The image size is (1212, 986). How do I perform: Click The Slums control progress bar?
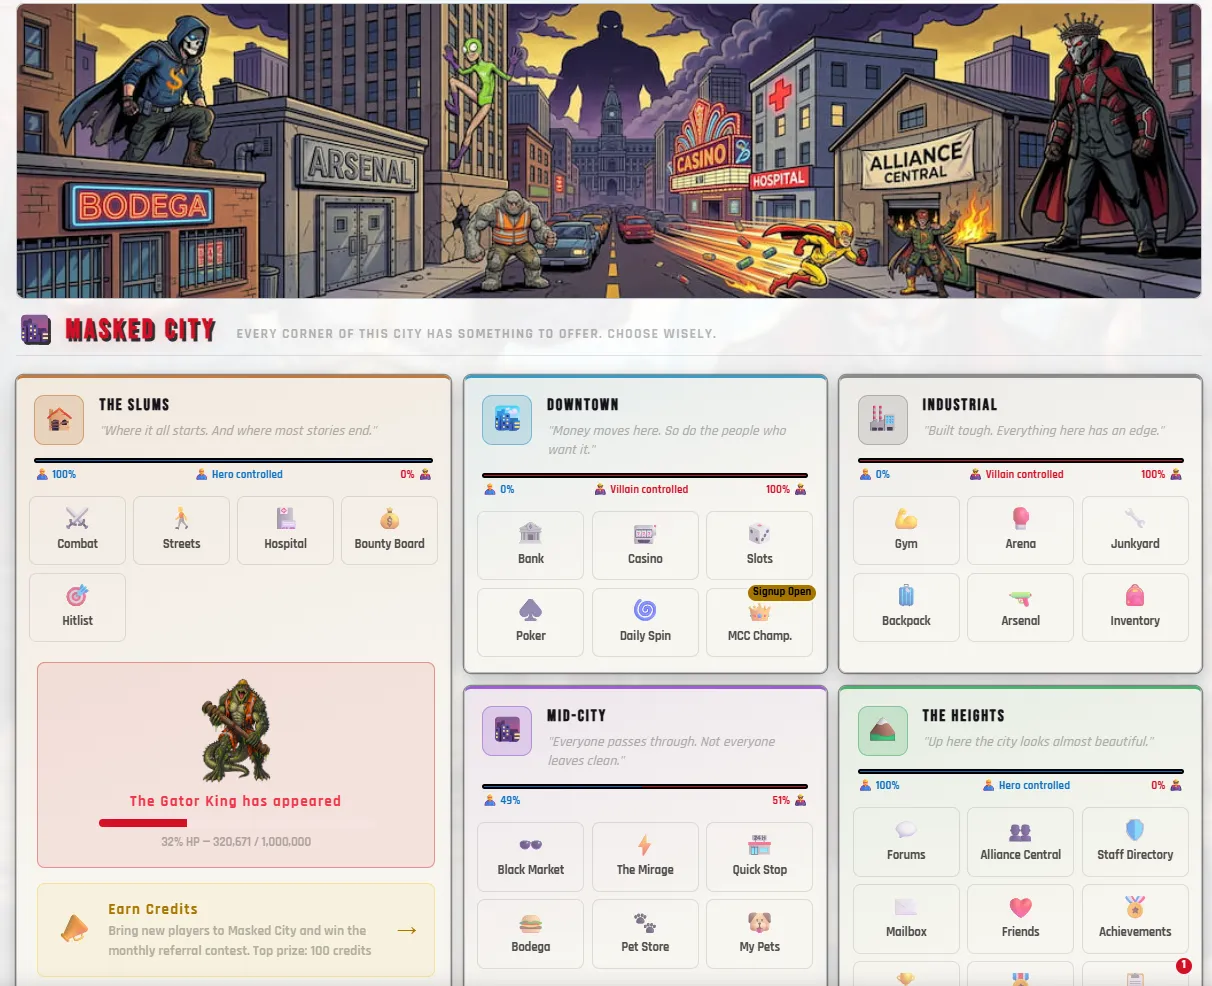click(234, 460)
